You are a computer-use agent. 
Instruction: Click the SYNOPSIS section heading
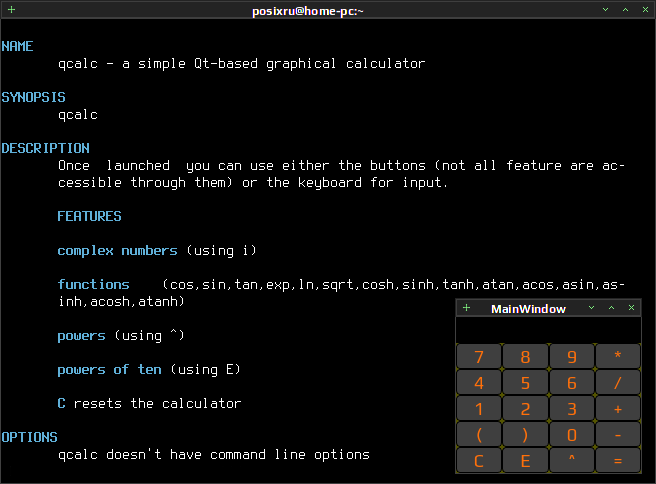click(33, 97)
